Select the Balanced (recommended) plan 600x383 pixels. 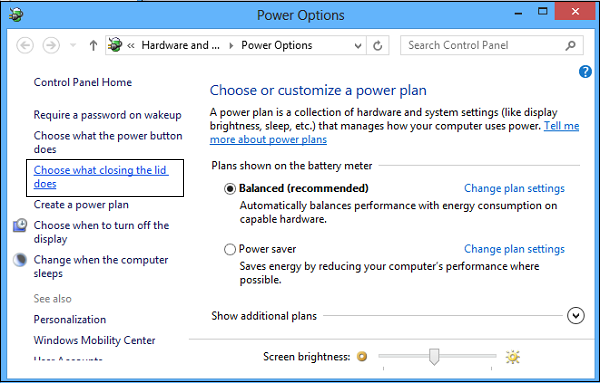230,189
